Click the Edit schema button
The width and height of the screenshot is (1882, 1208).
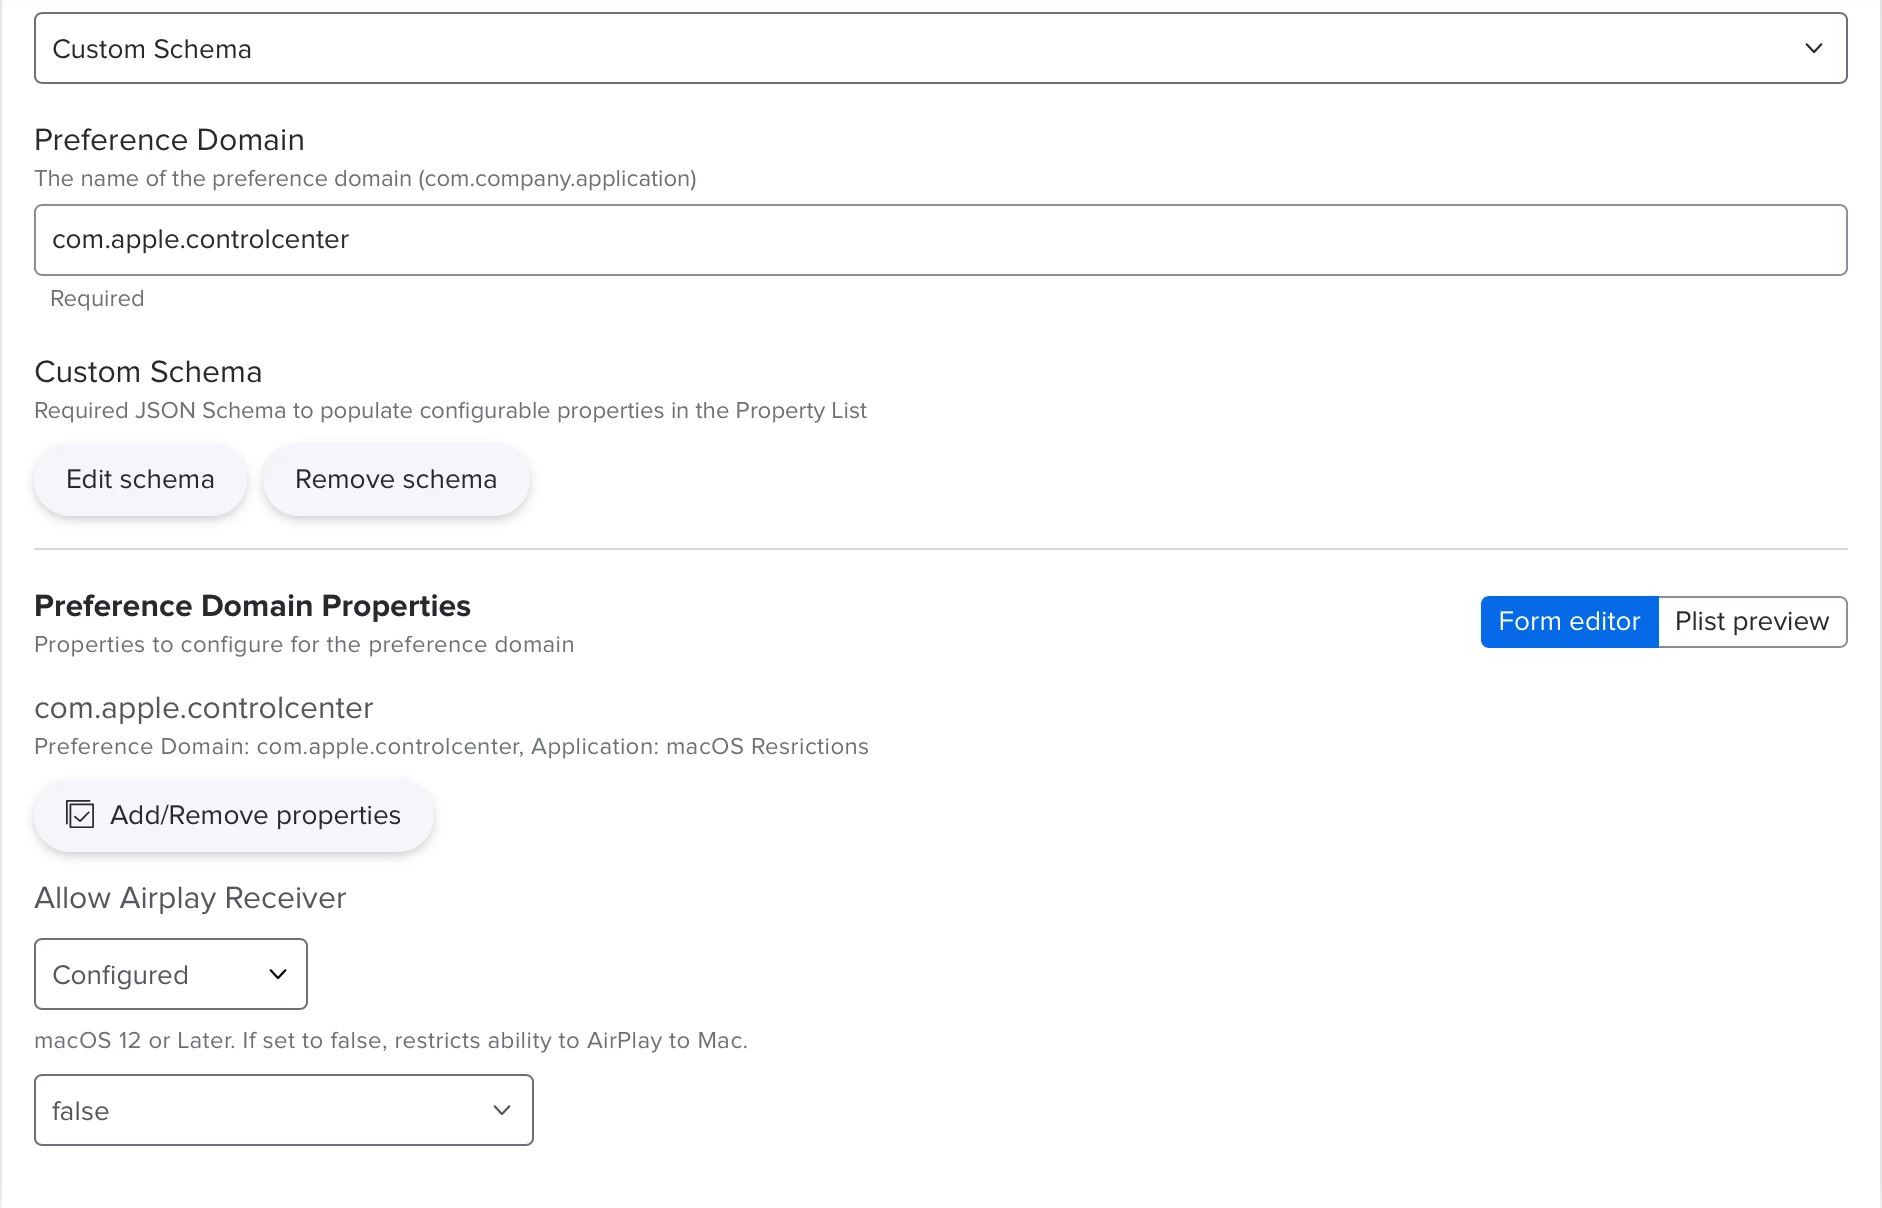140,480
